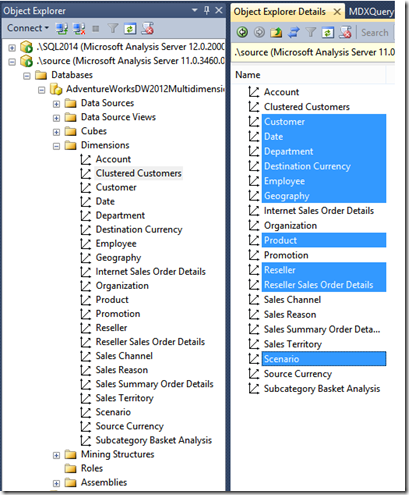The width and height of the screenshot is (409, 495).
Task: Expand the Cubes folder
Action: pyautogui.click(x=56, y=132)
